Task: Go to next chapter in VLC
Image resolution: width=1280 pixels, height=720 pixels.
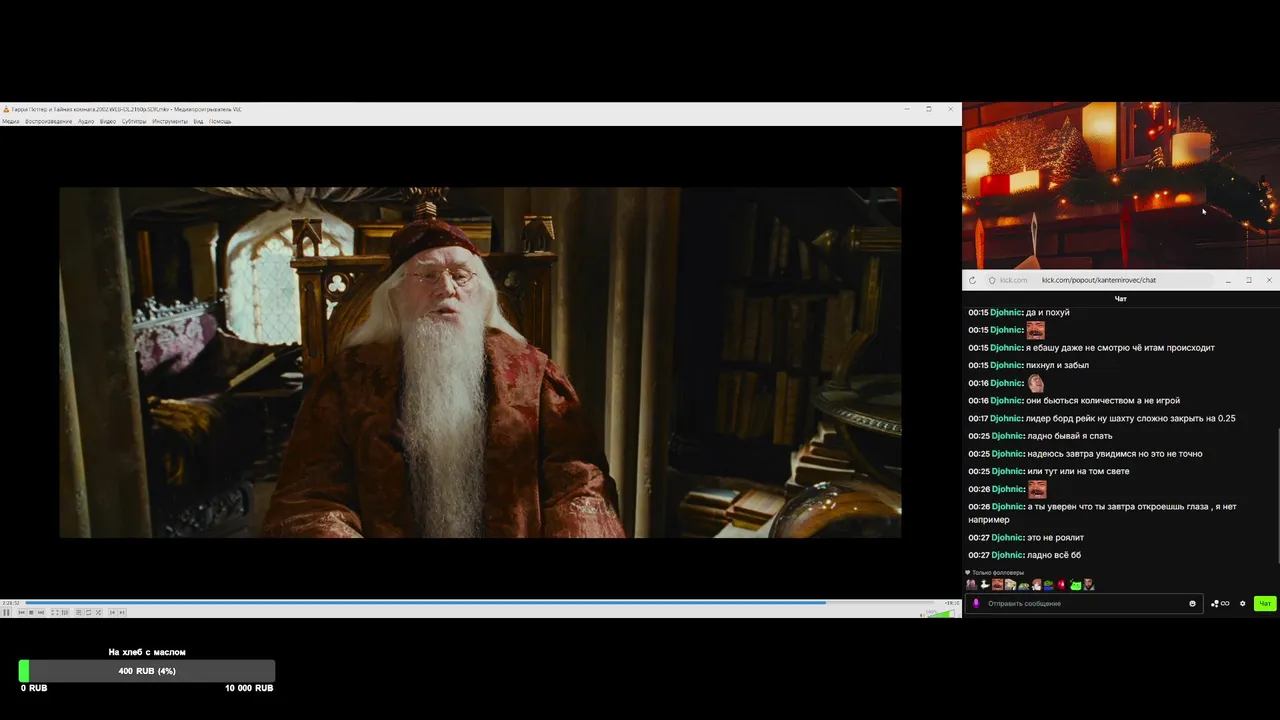Action: coord(122,612)
